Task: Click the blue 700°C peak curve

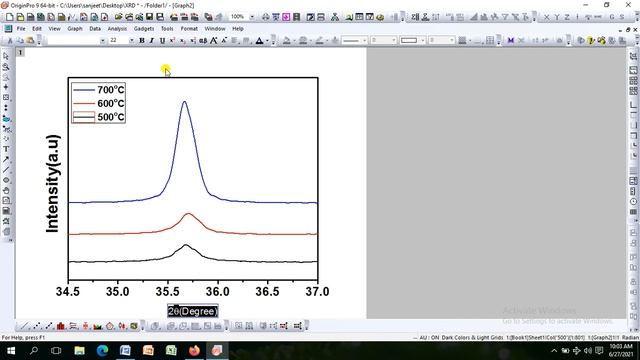Action: 184,102
